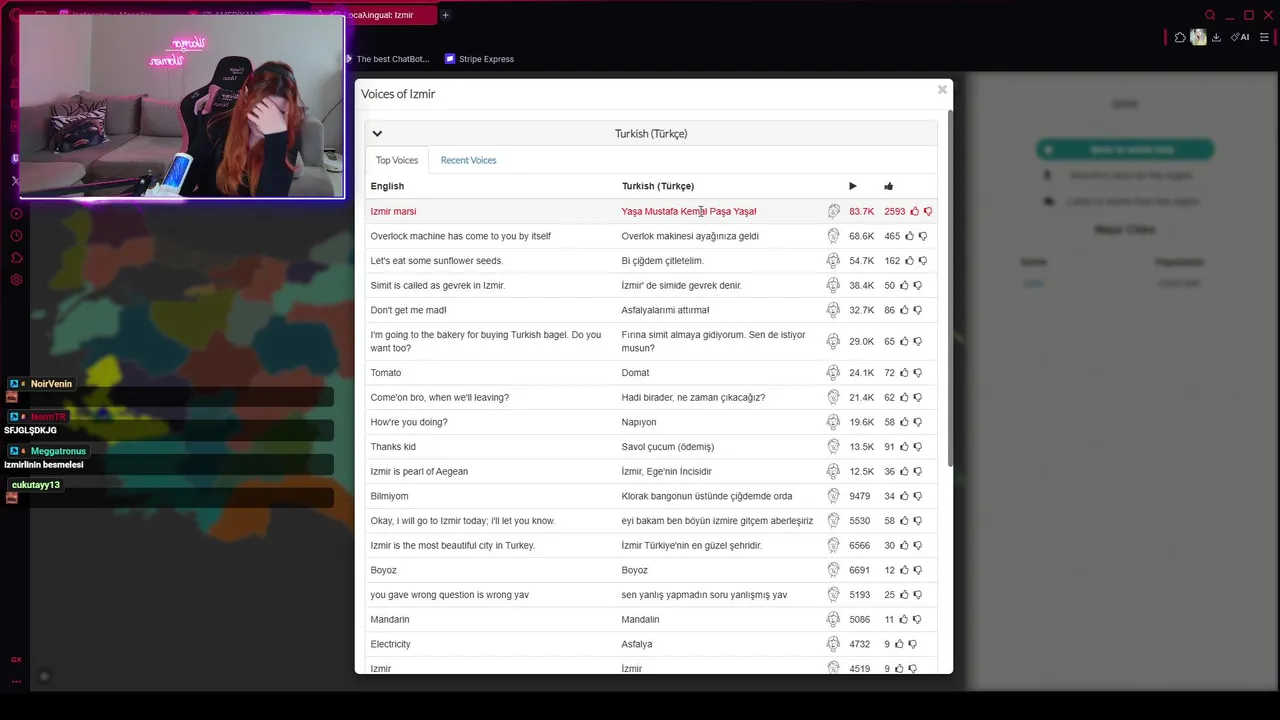
Task: Upvote the Thanks kid voice
Action: point(904,447)
